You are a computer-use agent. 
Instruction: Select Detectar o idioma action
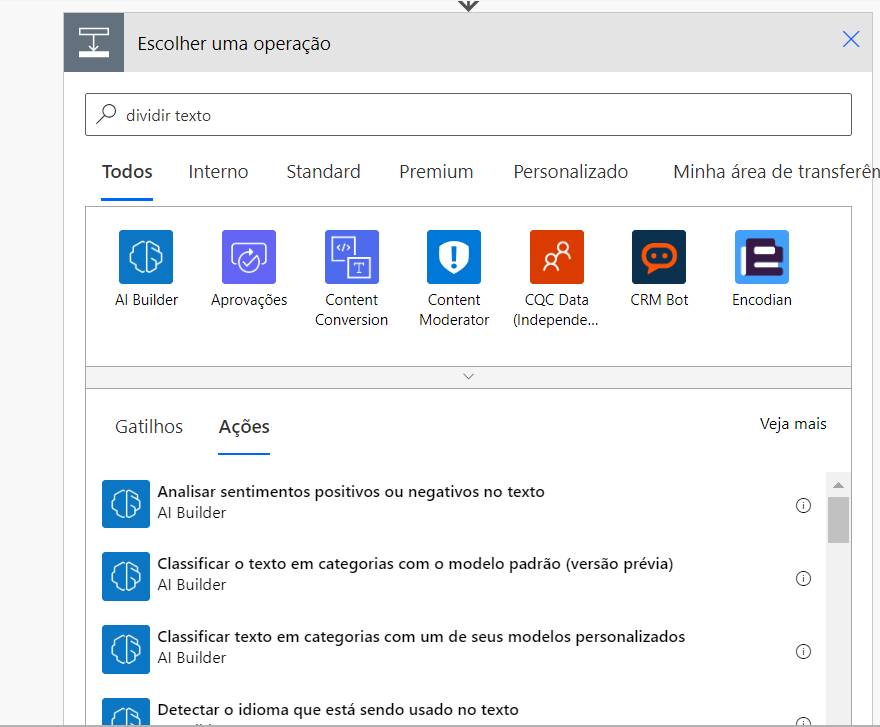click(x=456, y=712)
